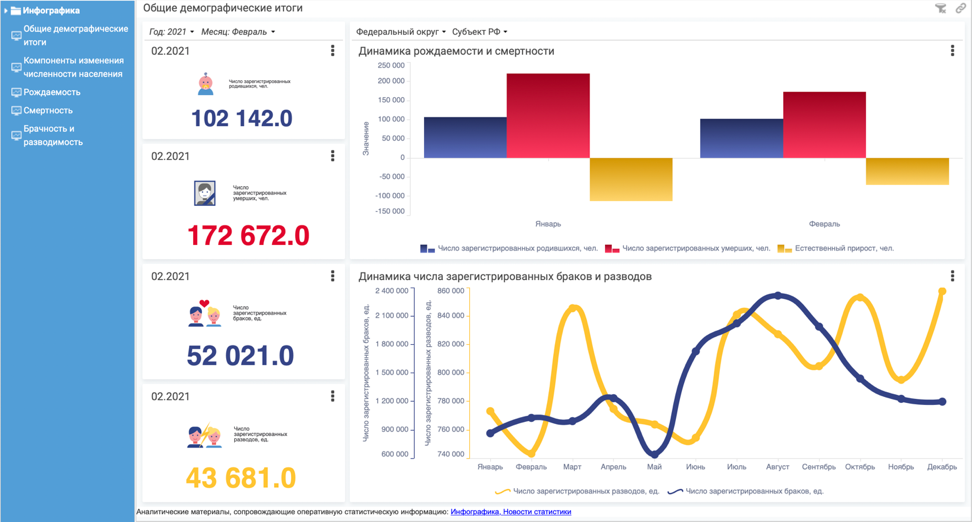Open the 'Месяц: Февраль' dropdown
973x523 pixels.
238,32
